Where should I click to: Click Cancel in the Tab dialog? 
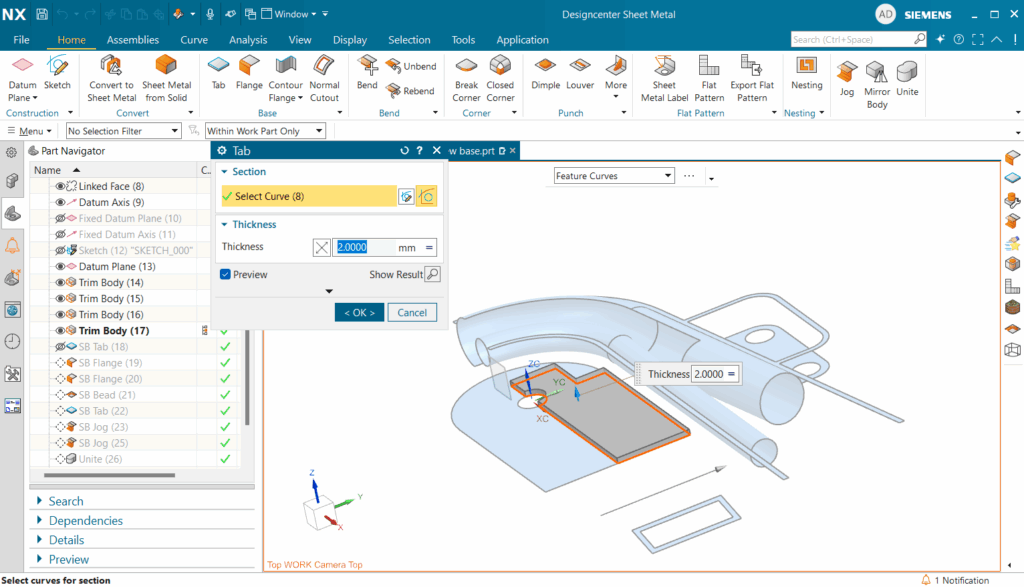pos(412,312)
